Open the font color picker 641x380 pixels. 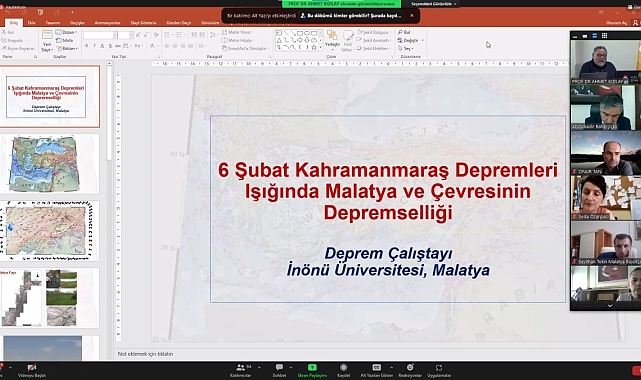(153, 46)
